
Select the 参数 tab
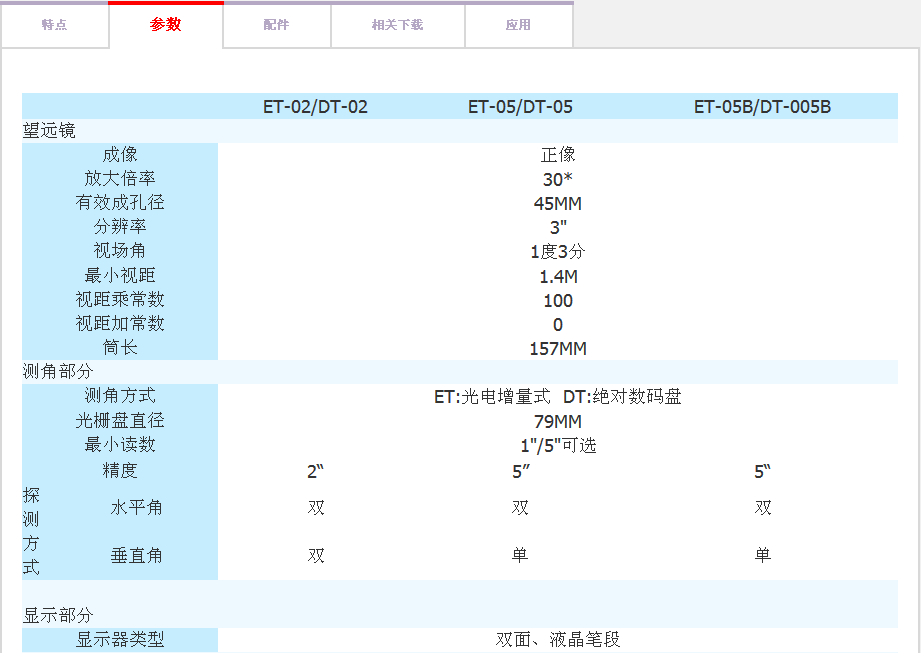[x=166, y=25]
